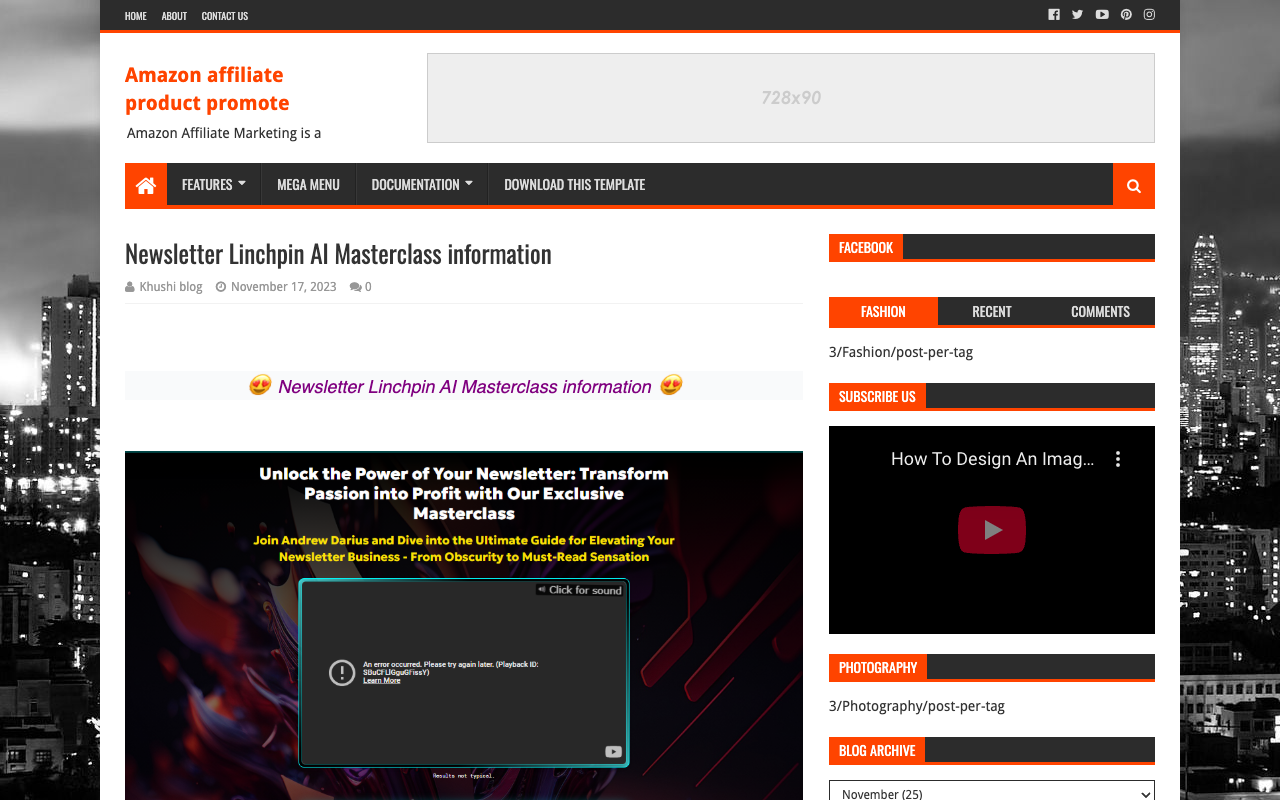Click the November 17, 2023 date link
This screenshot has height=800, width=1280.
pos(284,287)
